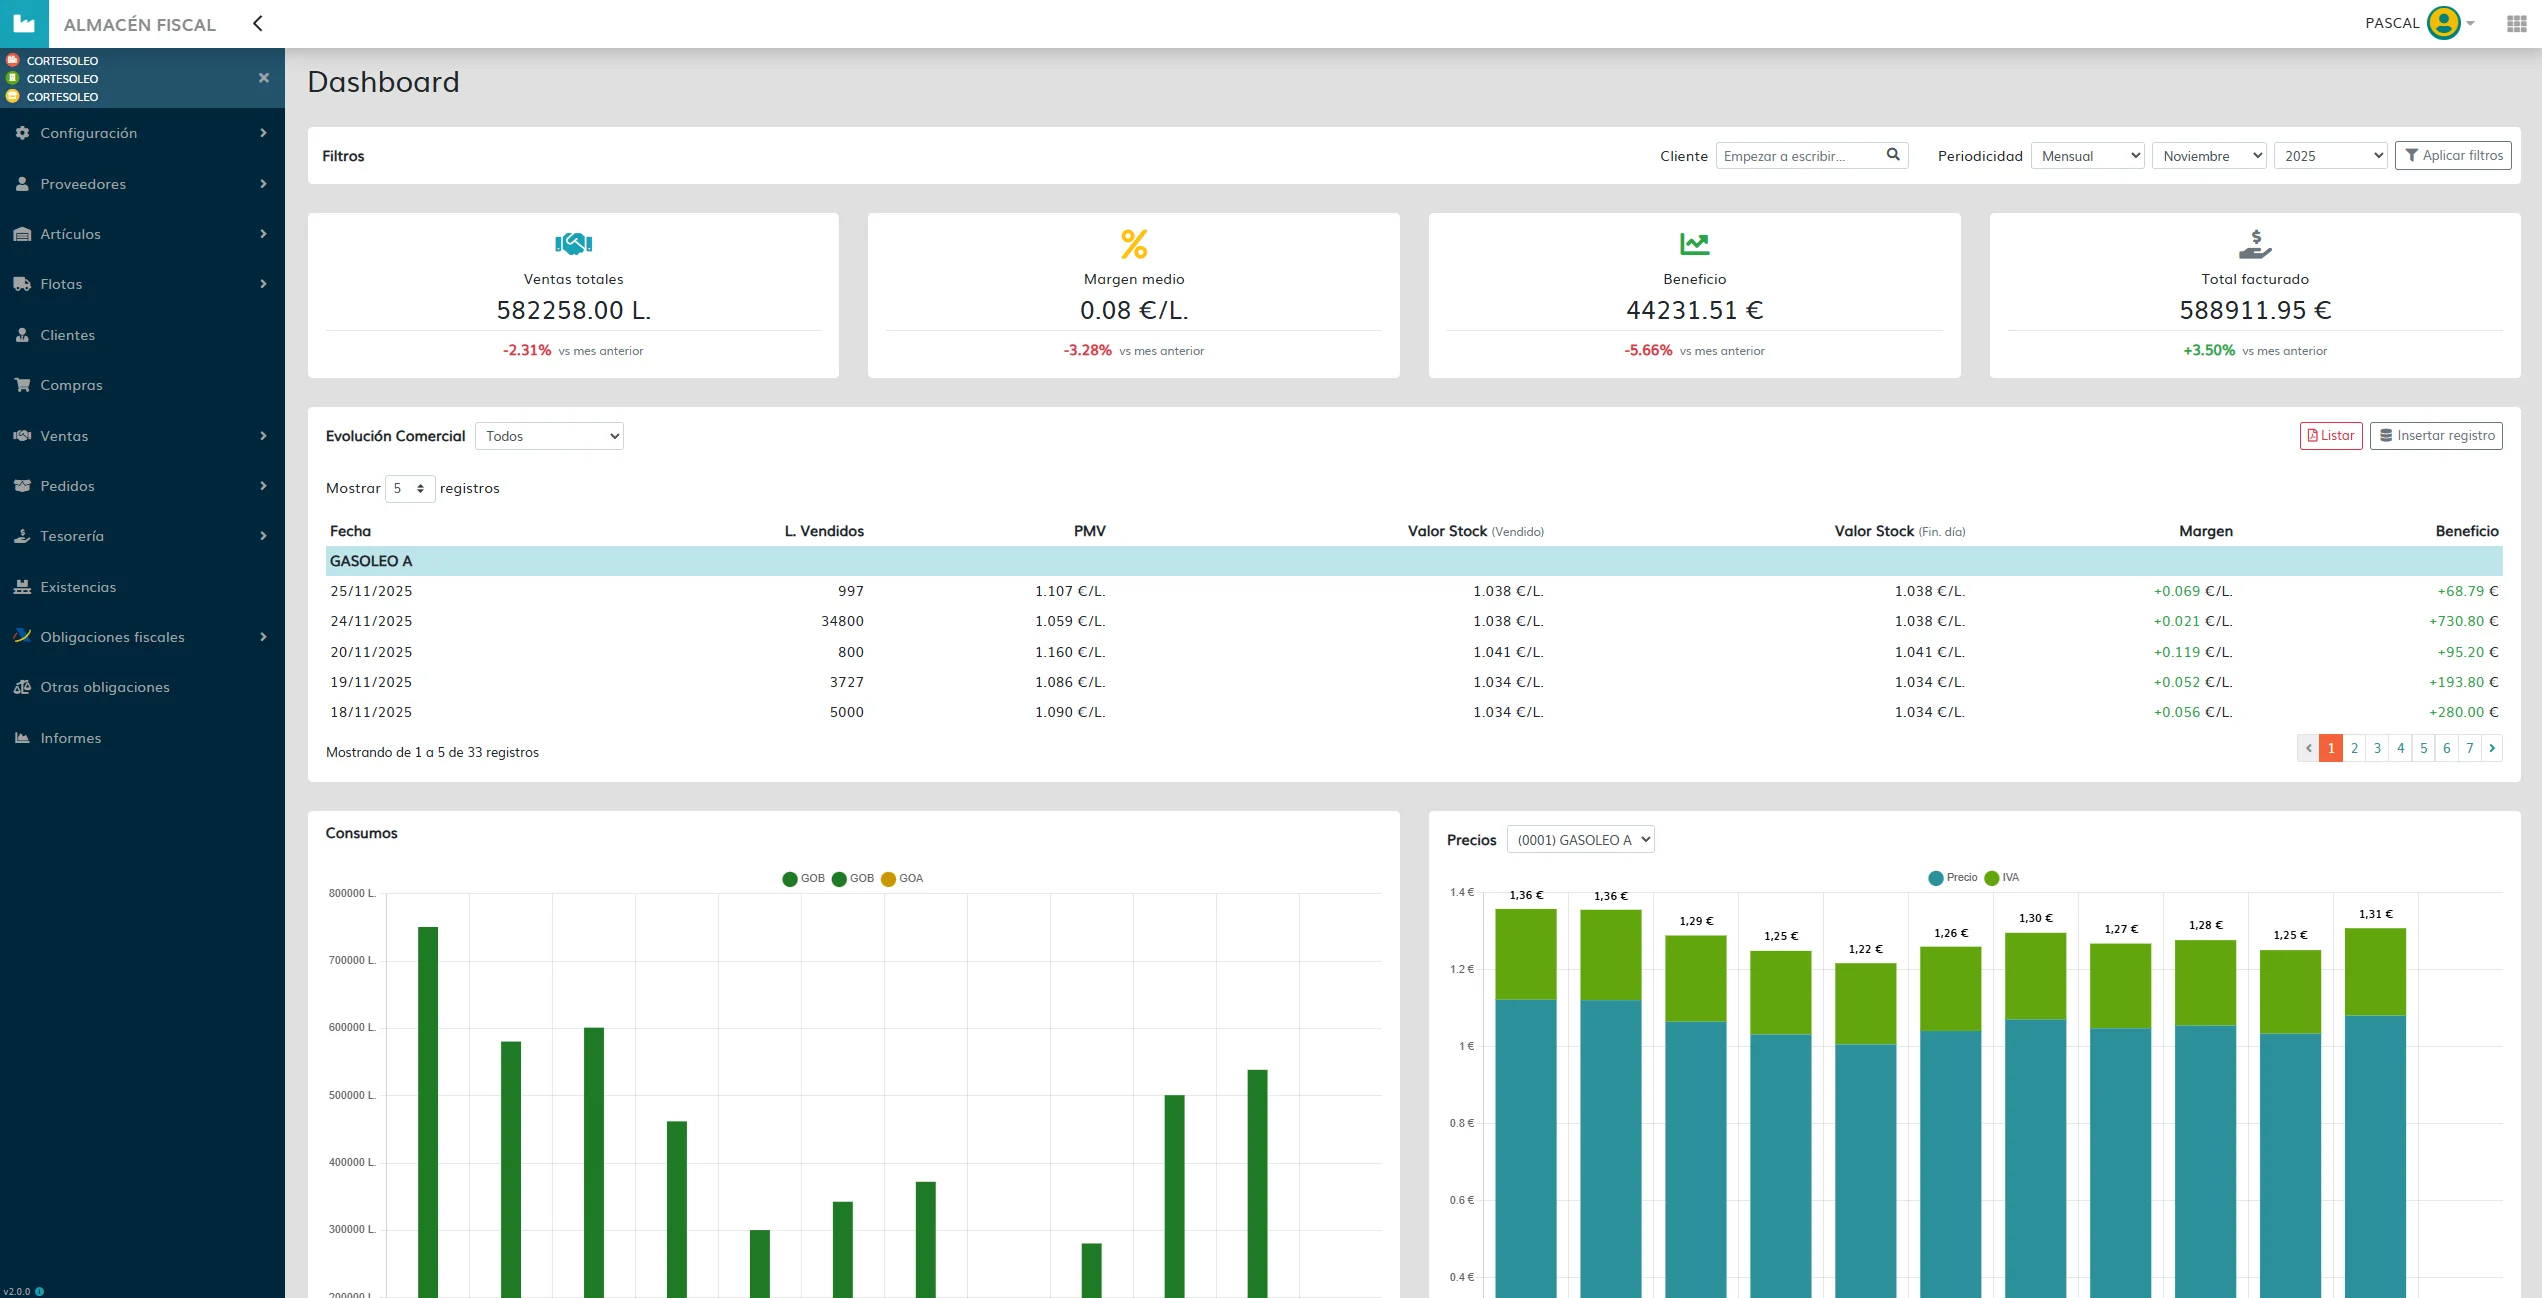Expand the Tesorería menu
Image resolution: width=2542 pixels, height=1298 pixels.
click(x=142, y=536)
